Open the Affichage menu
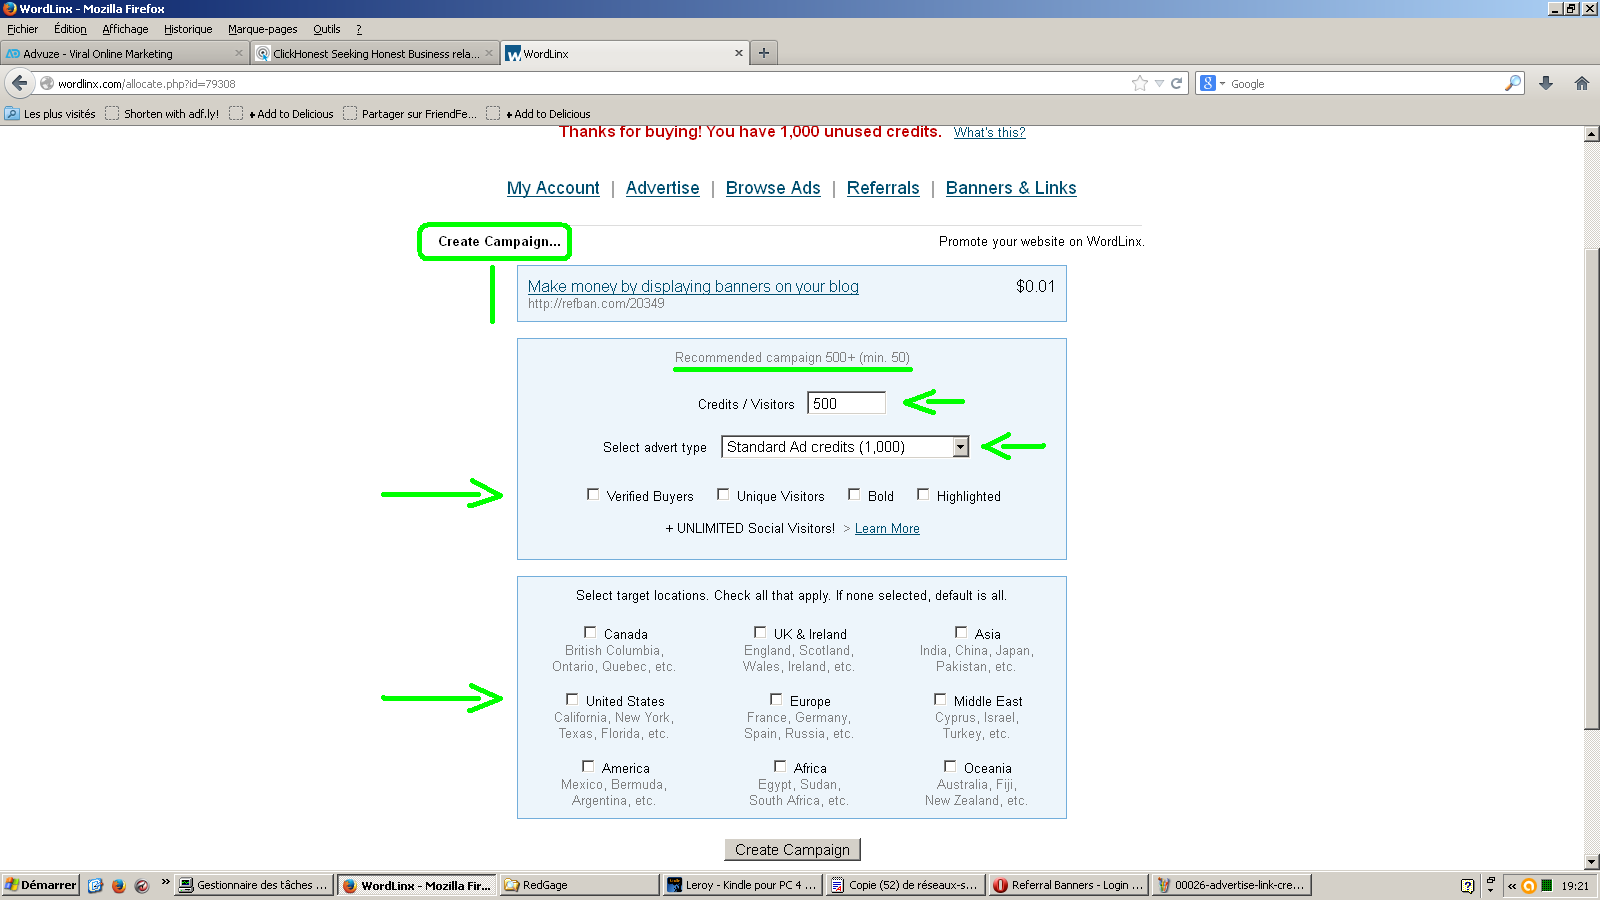The height and width of the screenshot is (900, 1600). click(x=125, y=29)
